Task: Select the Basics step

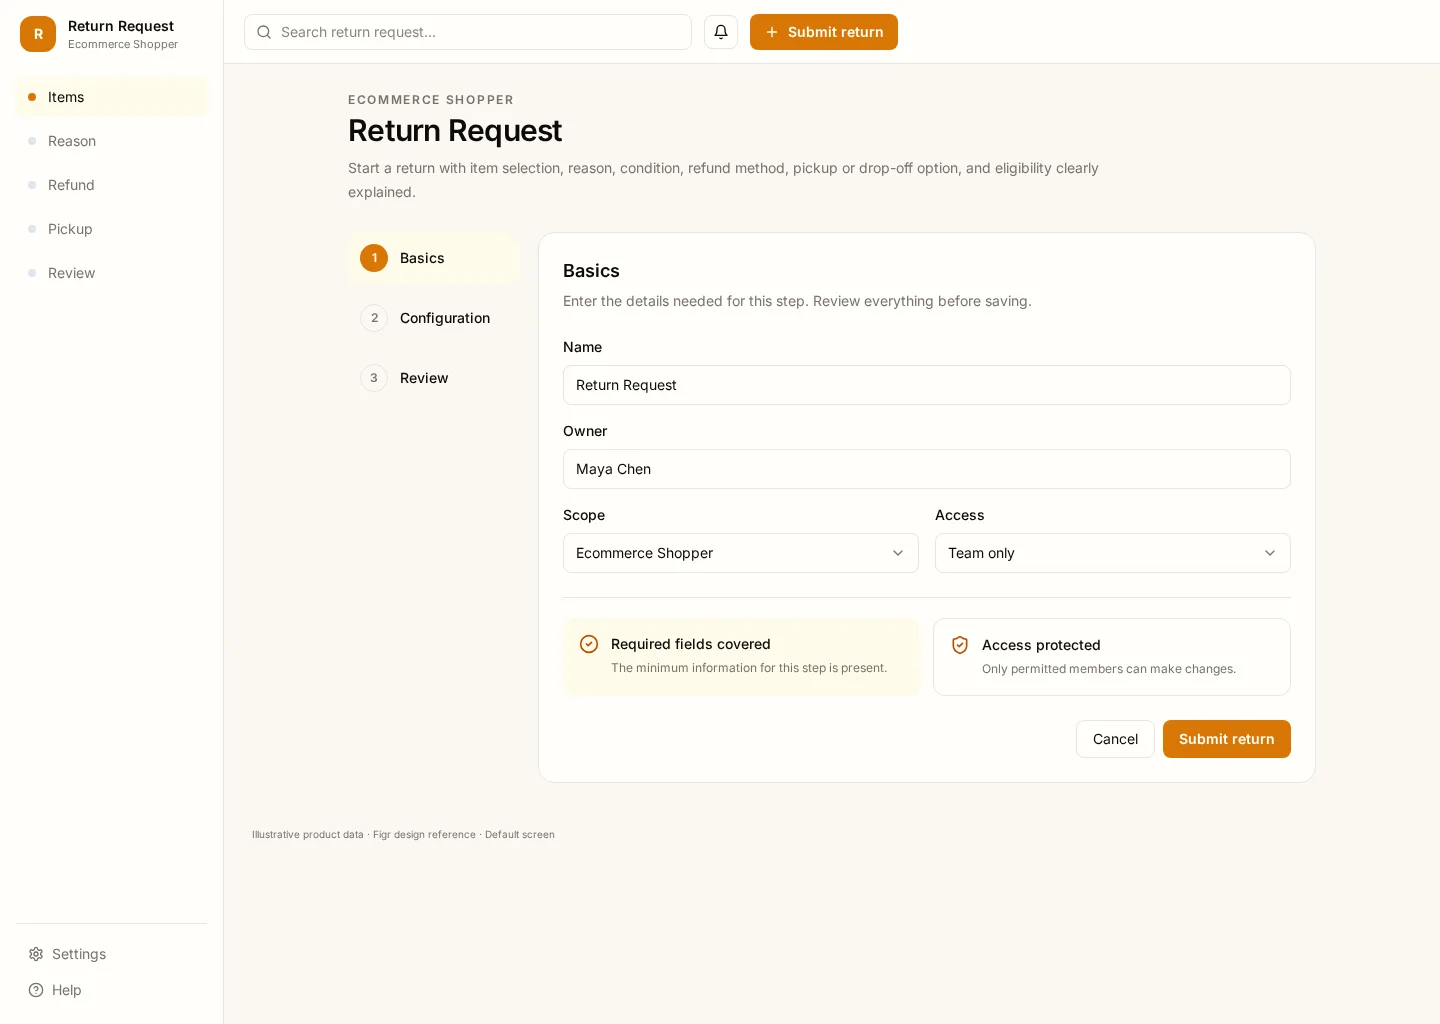Action: (x=434, y=258)
